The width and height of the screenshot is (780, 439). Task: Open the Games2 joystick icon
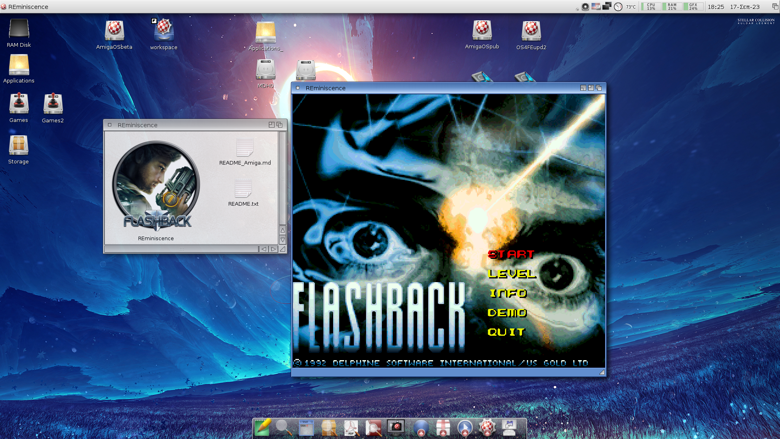(x=52, y=104)
